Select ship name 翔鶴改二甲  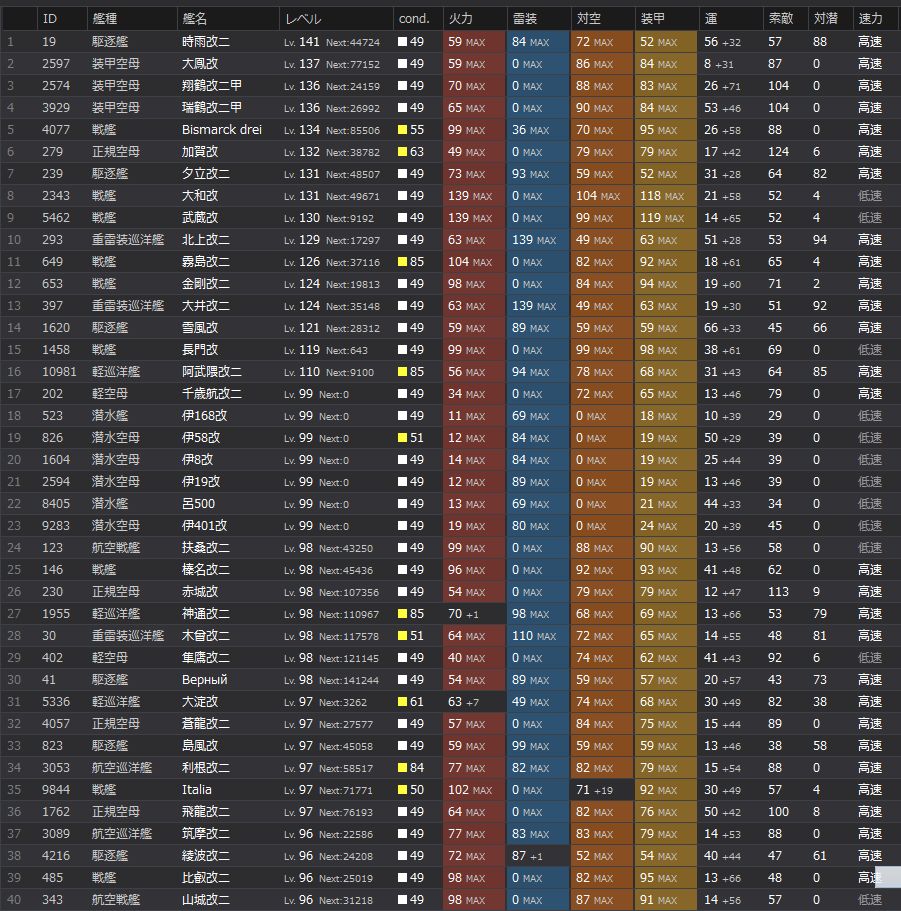click(211, 86)
